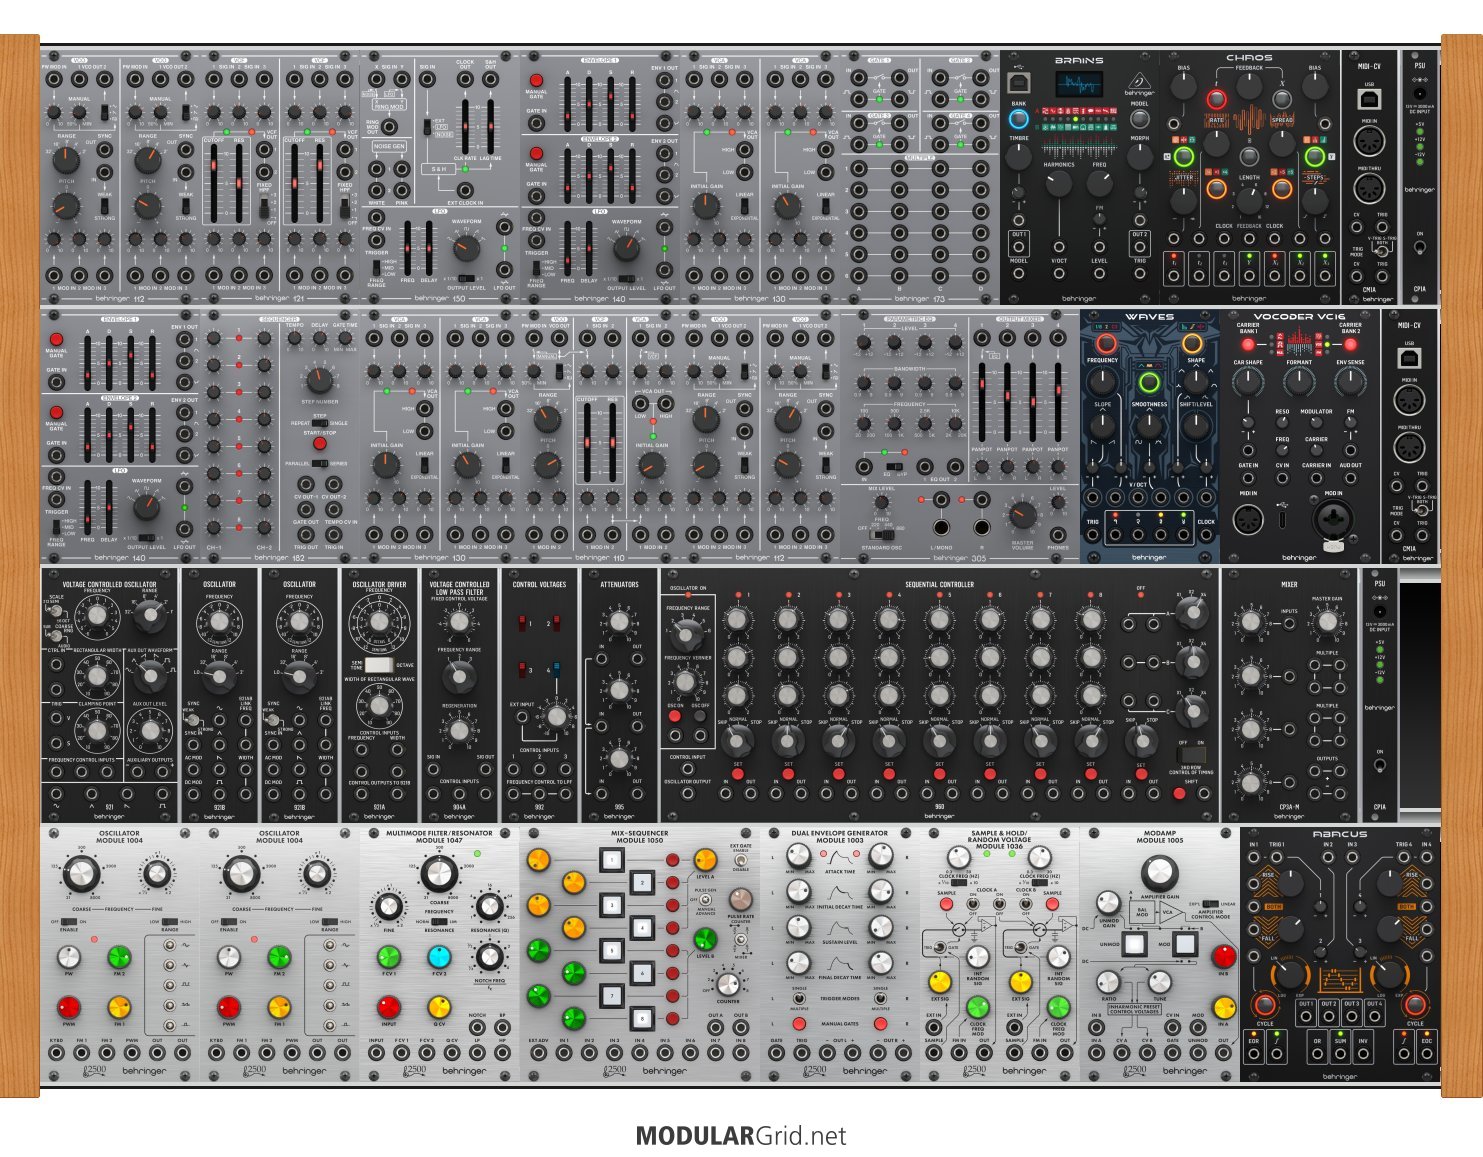Viewport: 1483px width, 1157px height.
Task: Click the STEP NUMBER knob on 182 sequencer
Action: (x=319, y=379)
